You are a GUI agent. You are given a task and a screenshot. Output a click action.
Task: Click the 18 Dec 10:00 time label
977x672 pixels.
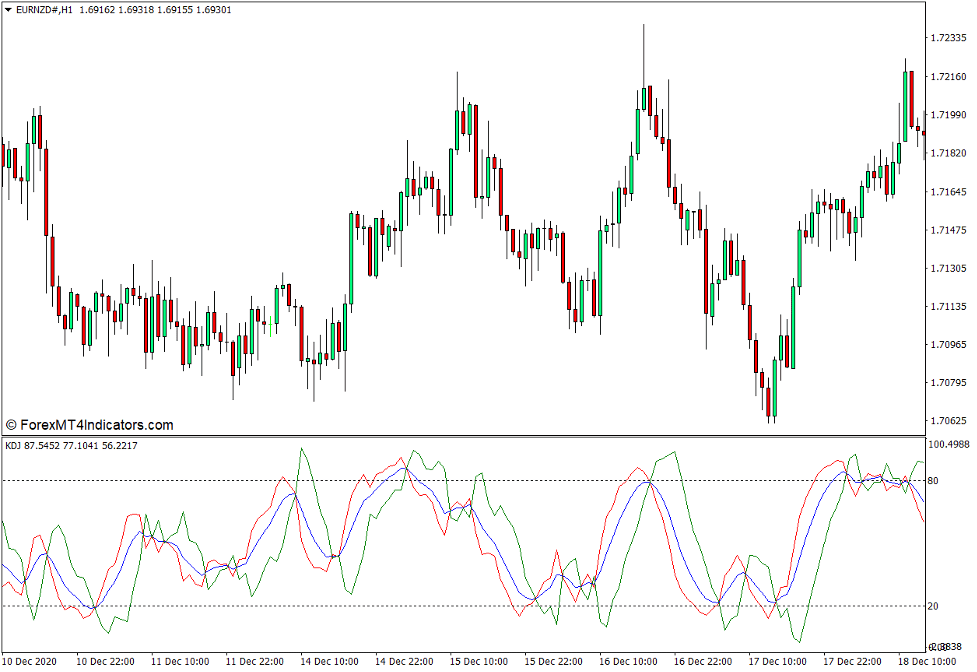[x=927, y=662]
